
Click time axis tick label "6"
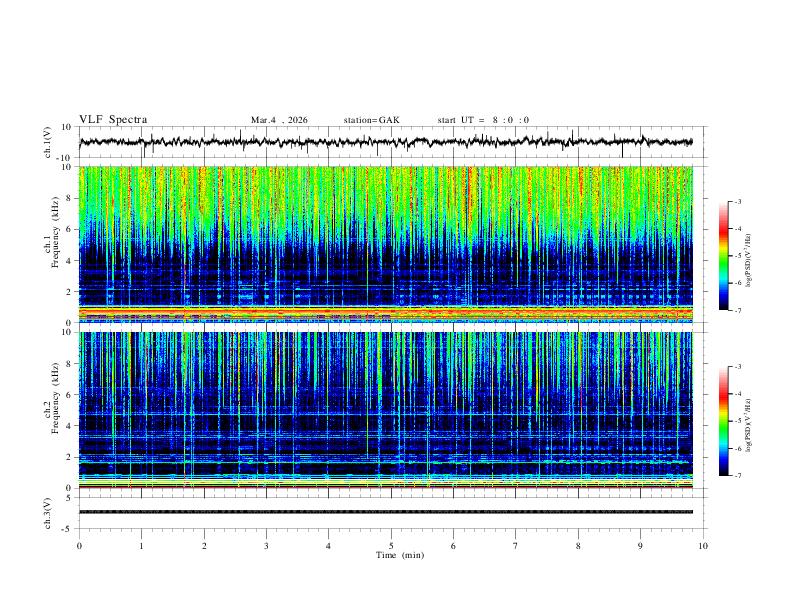[453, 546]
